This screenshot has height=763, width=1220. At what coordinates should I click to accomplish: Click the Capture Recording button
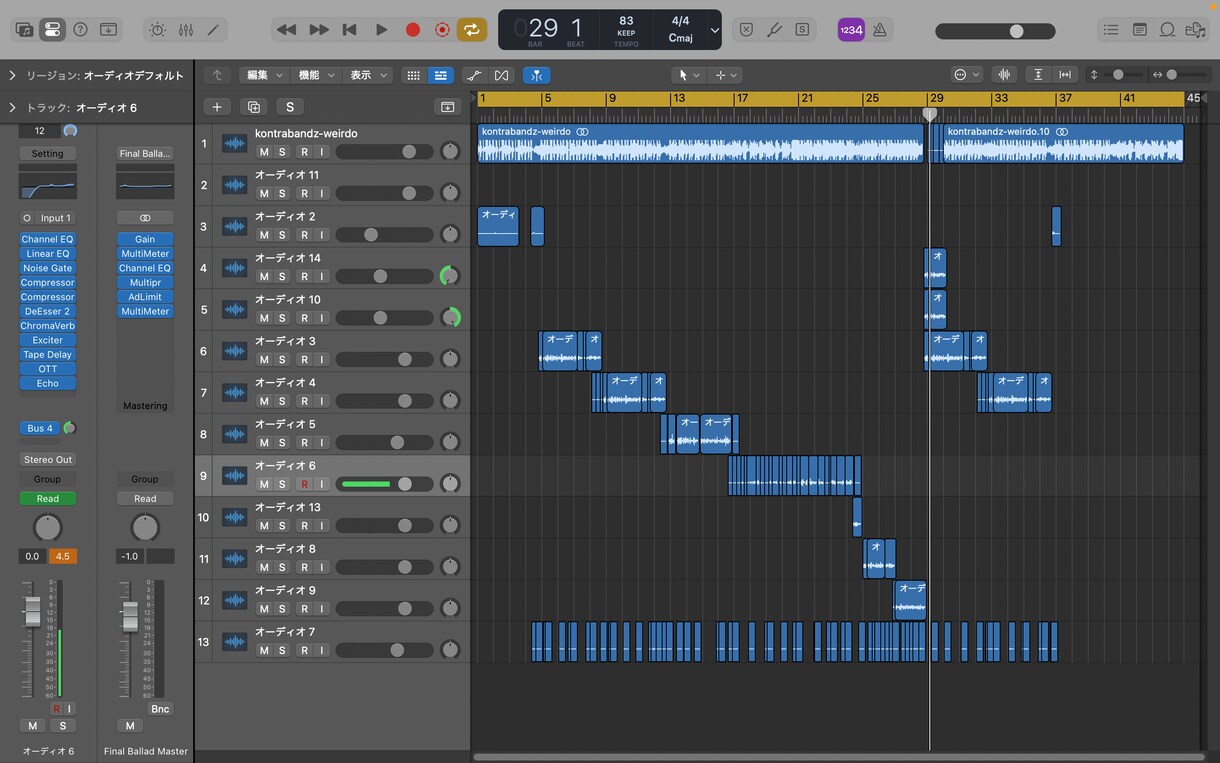click(x=442, y=30)
